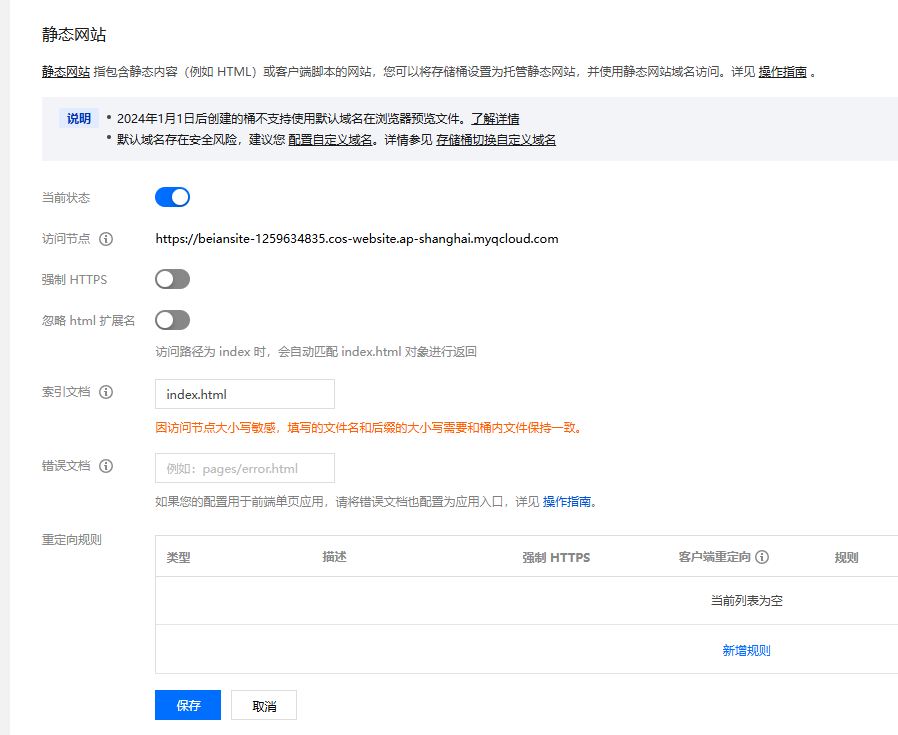The image size is (898, 735).
Task: Click the access endpoint URL text
Action: tap(357, 239)
